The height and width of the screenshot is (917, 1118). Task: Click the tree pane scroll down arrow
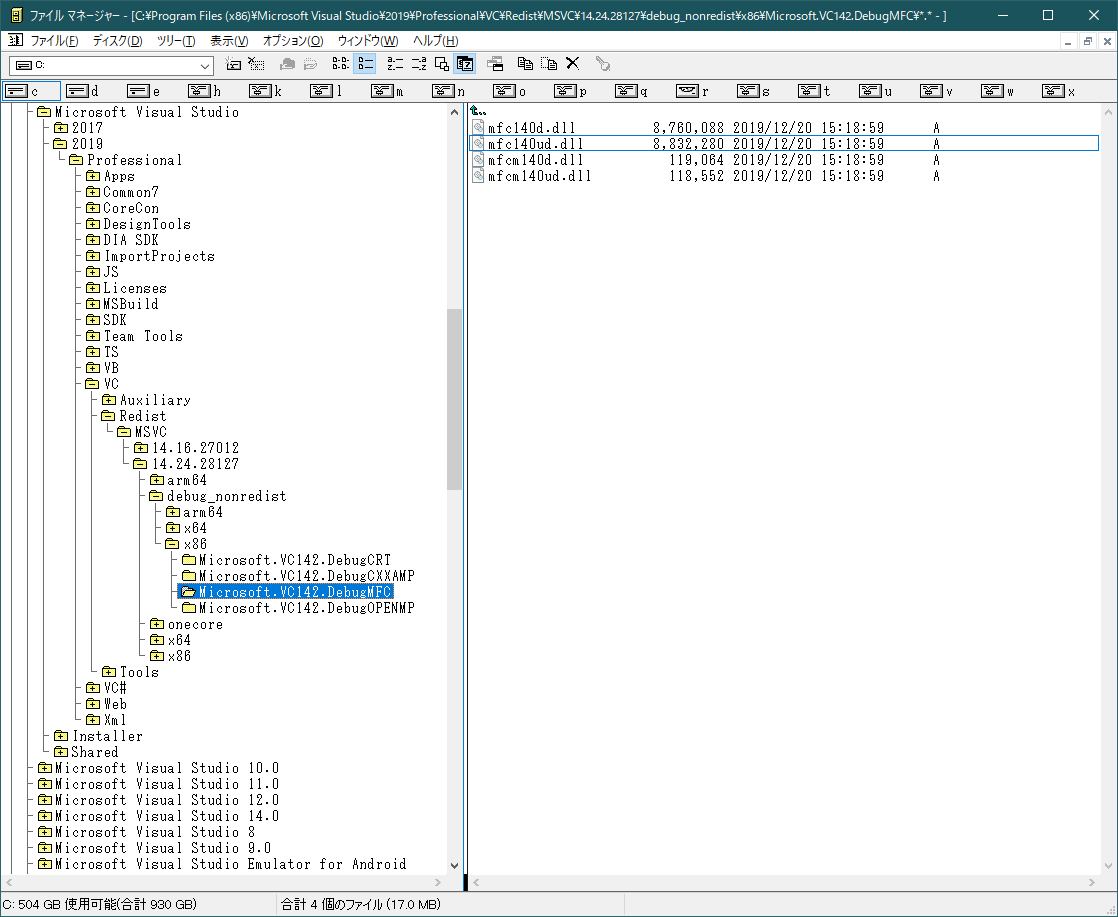[454, 866]
